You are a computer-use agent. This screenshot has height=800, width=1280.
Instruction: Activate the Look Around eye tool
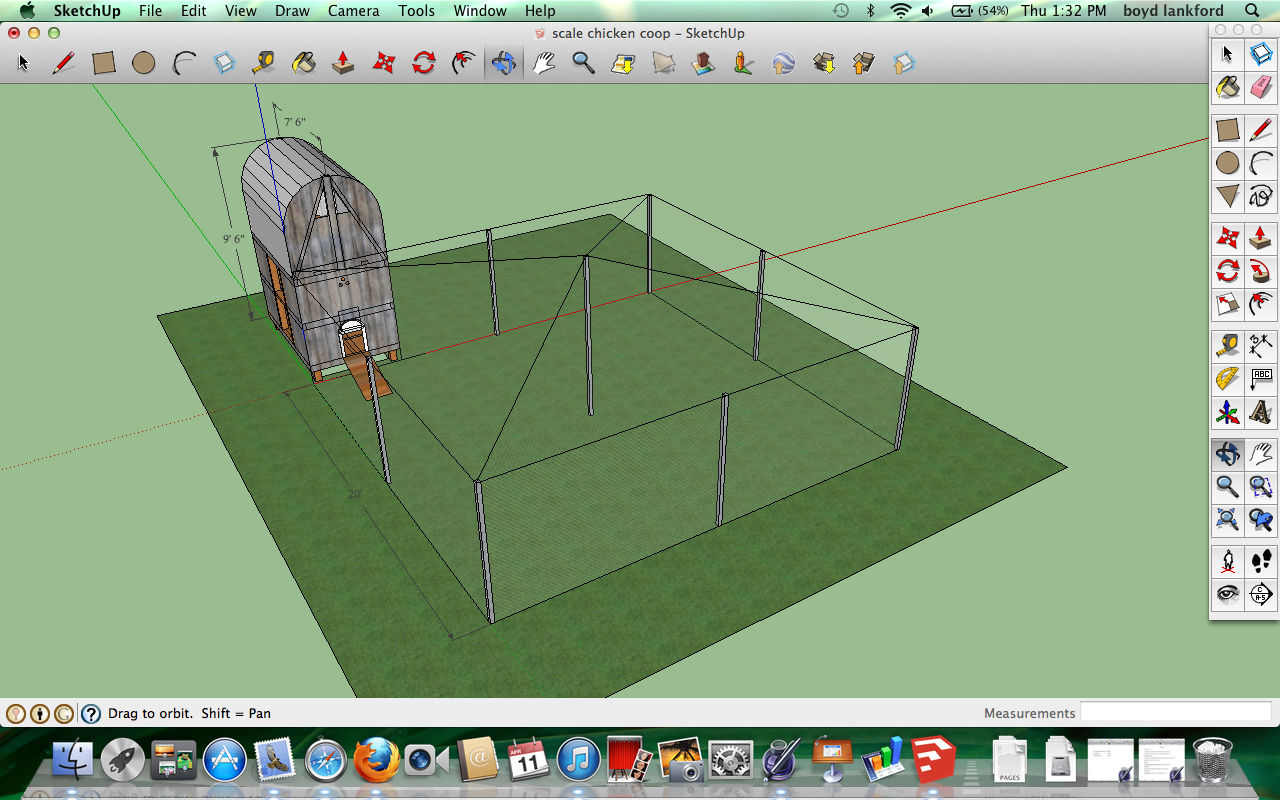point(1228,594)
